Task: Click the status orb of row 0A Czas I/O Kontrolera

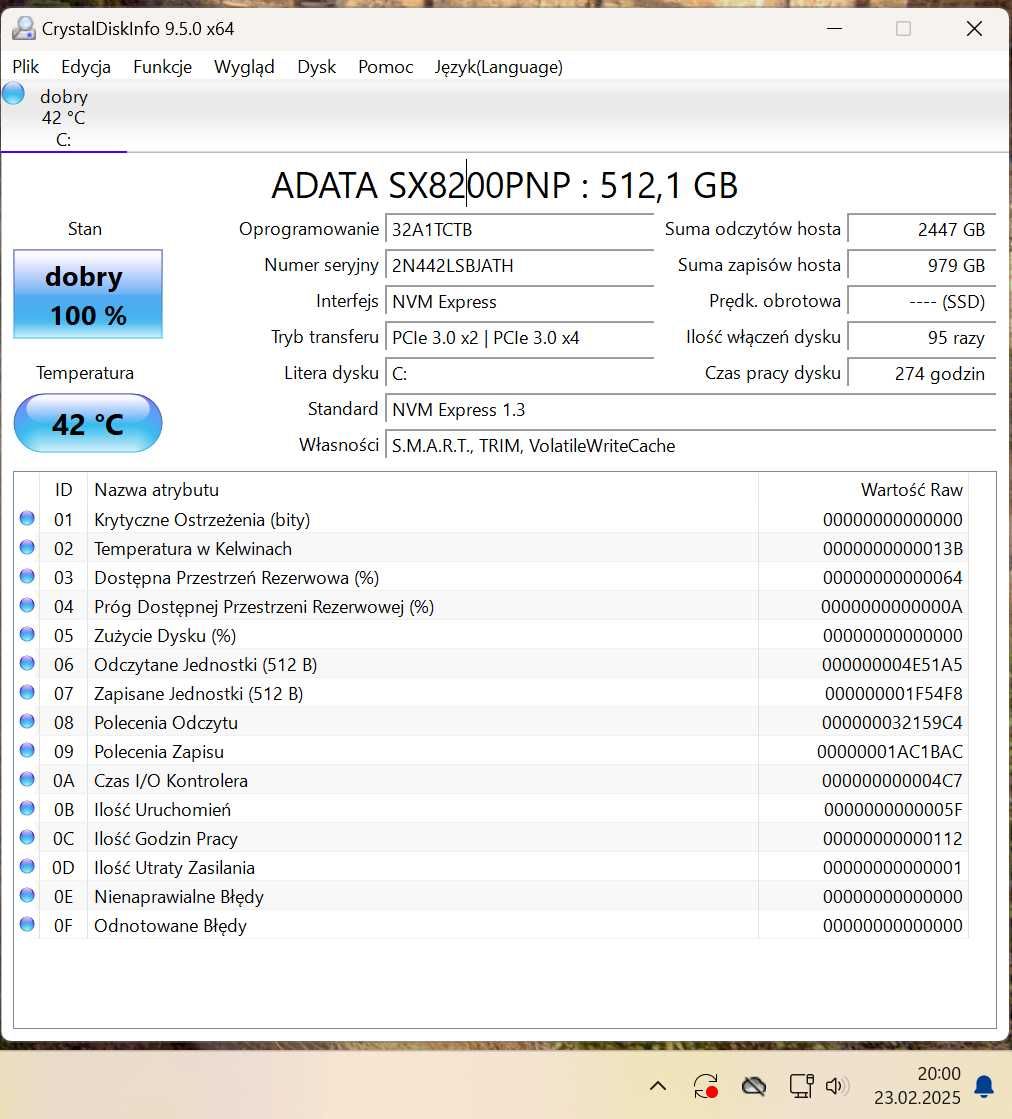Action: tap(27, 779)
